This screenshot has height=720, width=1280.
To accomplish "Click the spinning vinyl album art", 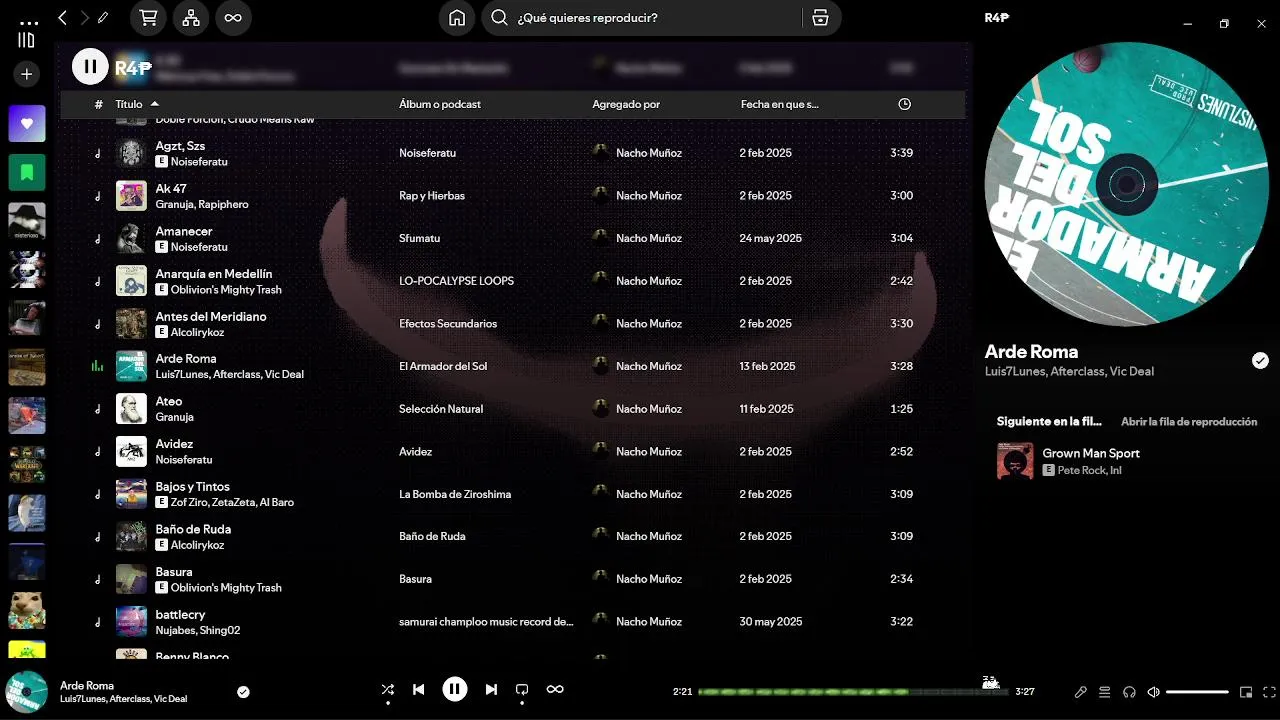I will [x=1127, y=184].
